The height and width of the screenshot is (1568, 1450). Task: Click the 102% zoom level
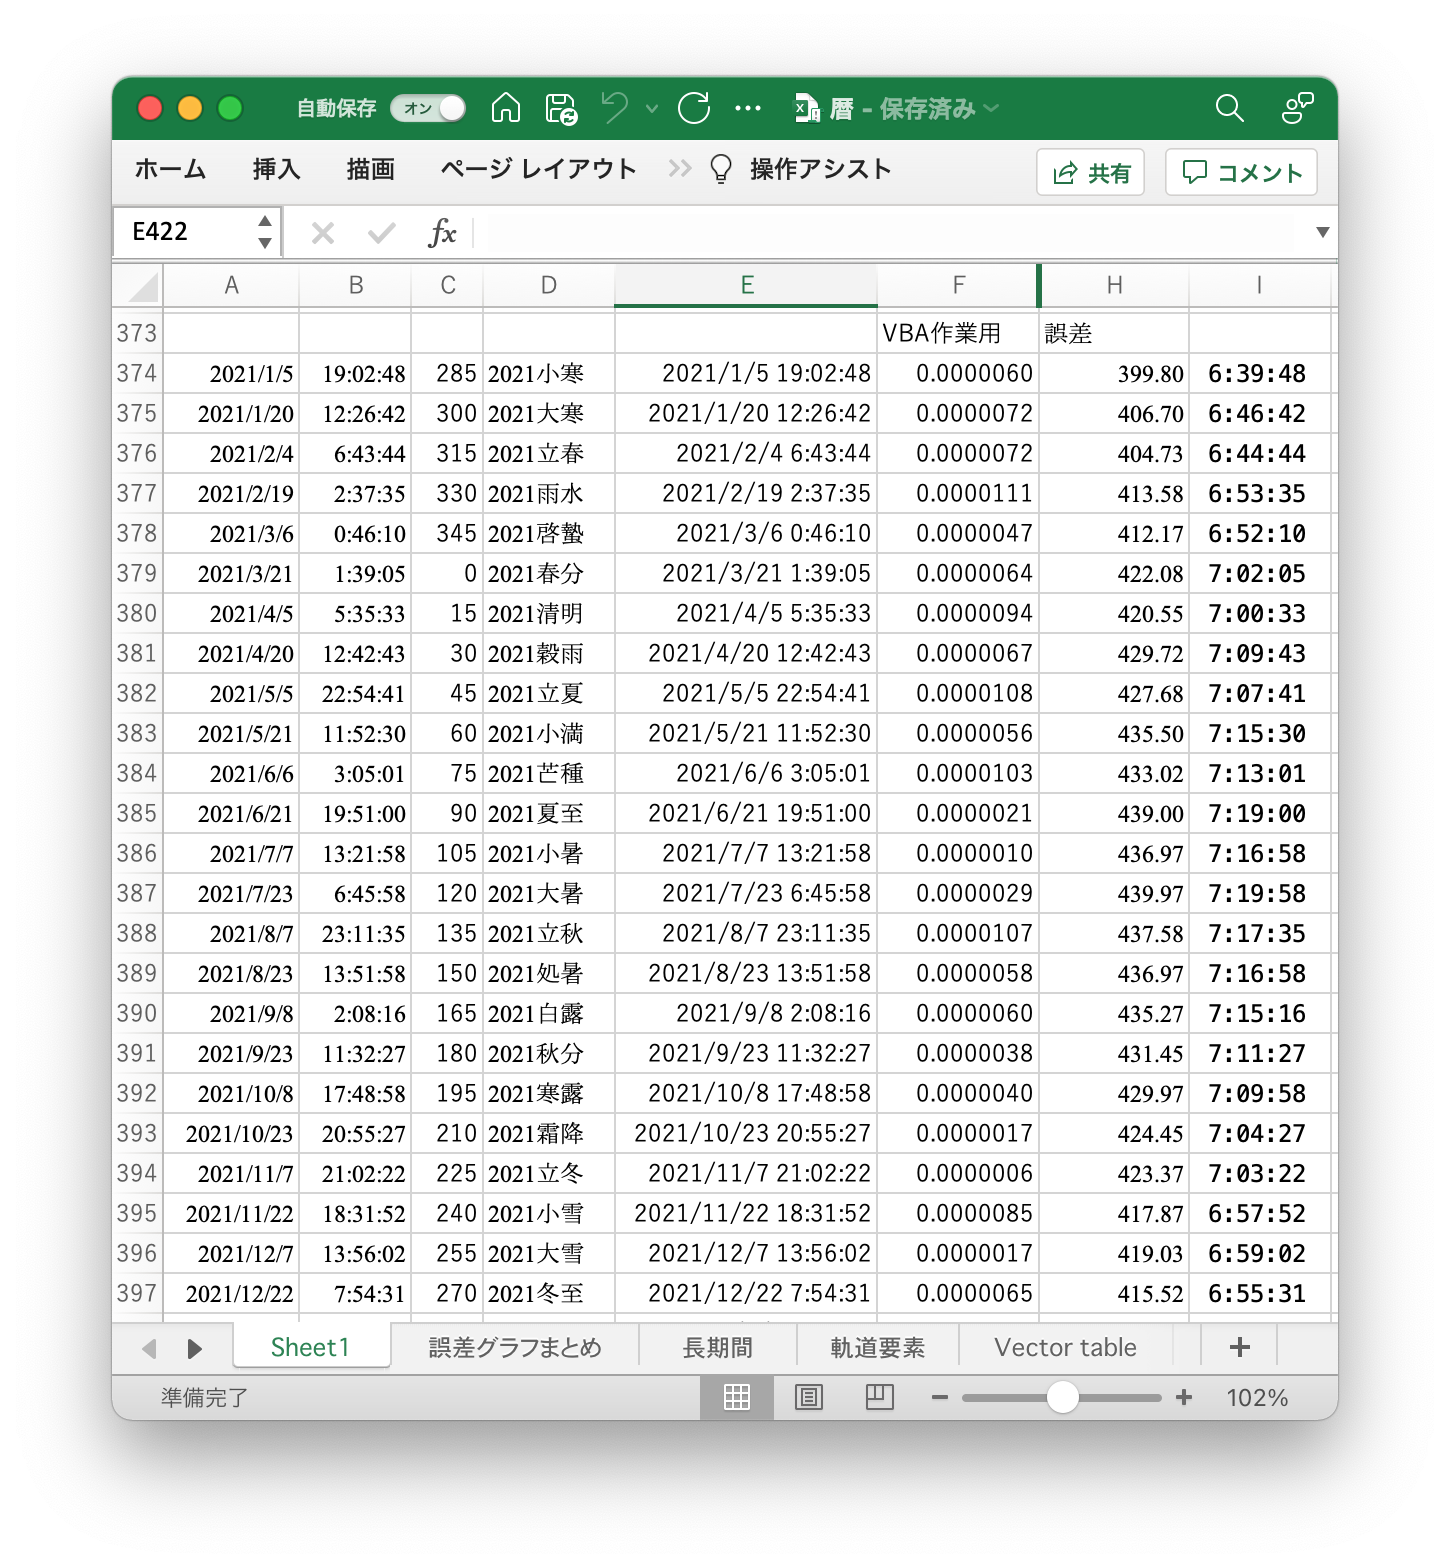(1257, 1397)
